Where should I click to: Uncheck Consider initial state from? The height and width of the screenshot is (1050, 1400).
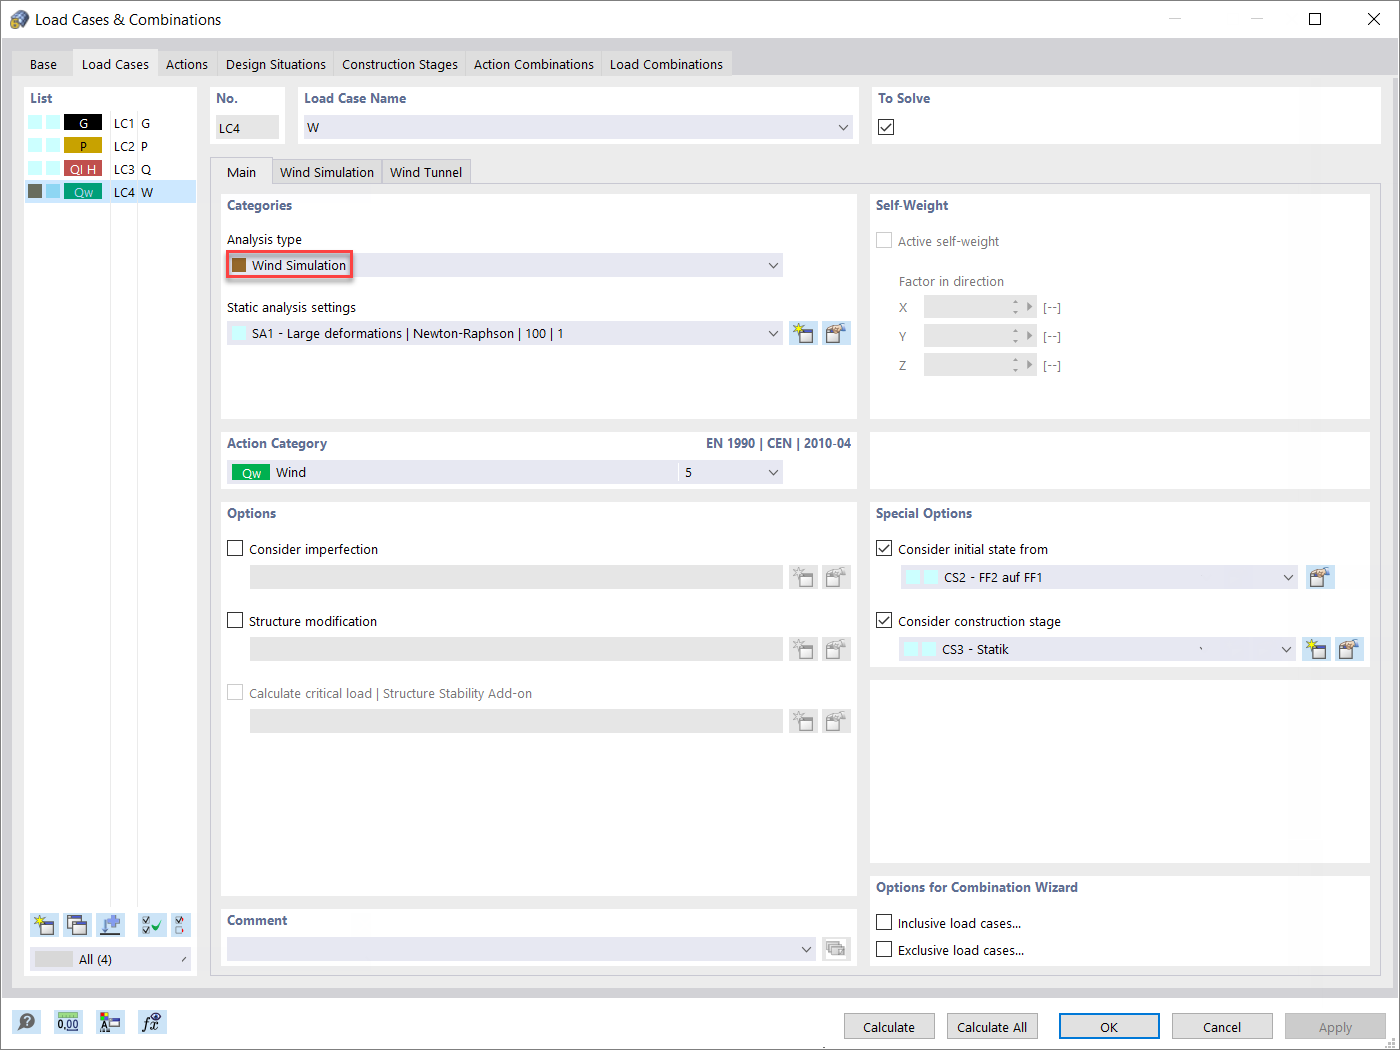884,548
